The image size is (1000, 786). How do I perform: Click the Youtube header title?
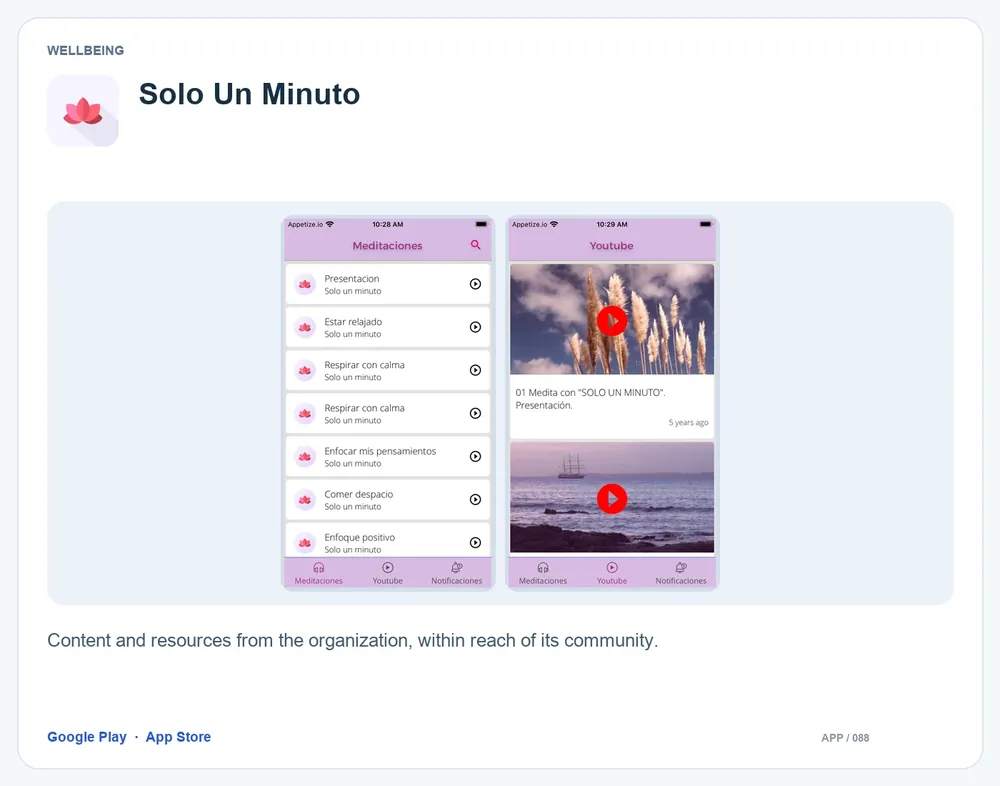tap(611, 246)
